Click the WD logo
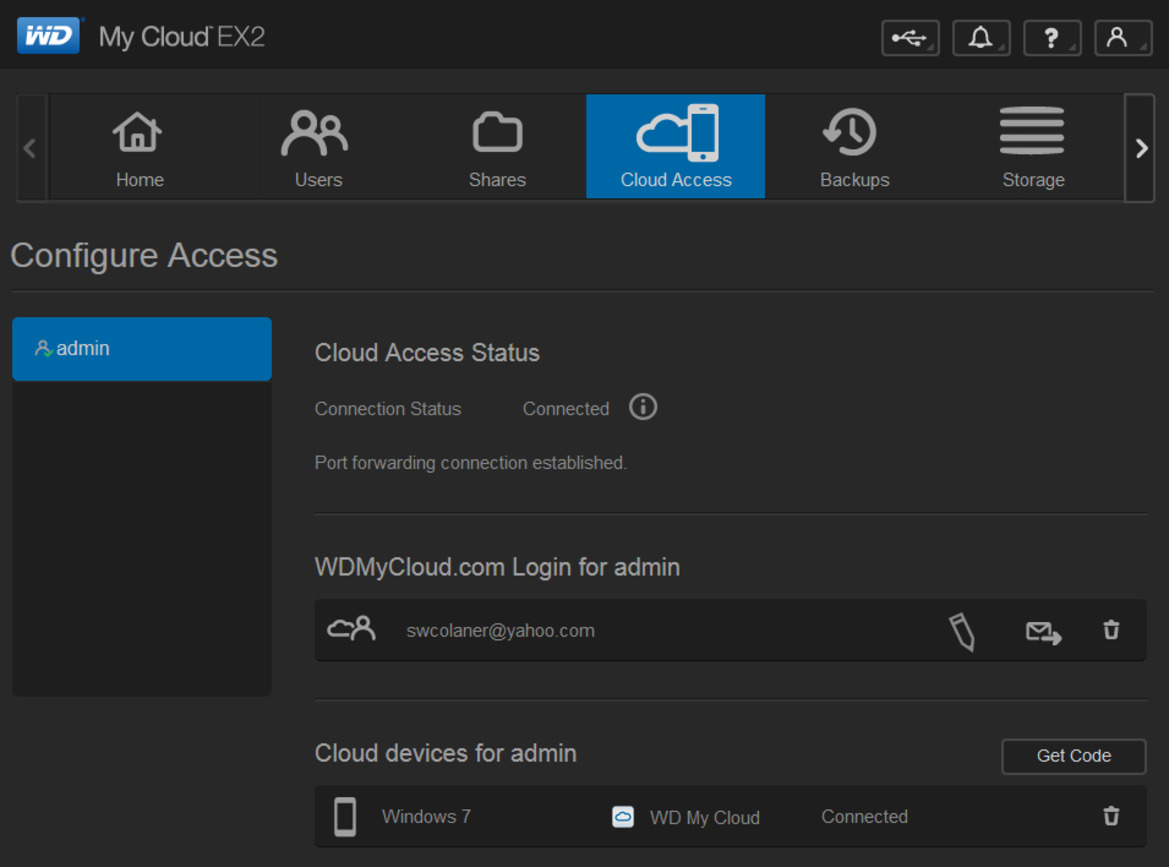Viewport: 1169px width, 867px height. coord(48,35)
